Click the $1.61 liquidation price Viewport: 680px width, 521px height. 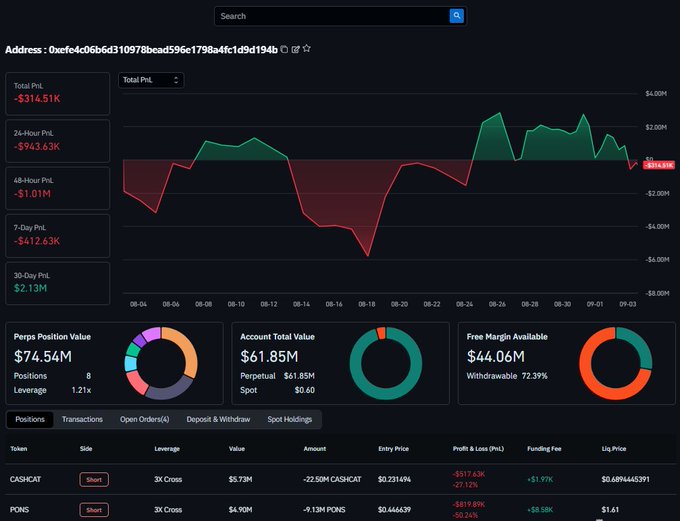tap(610, 510)
